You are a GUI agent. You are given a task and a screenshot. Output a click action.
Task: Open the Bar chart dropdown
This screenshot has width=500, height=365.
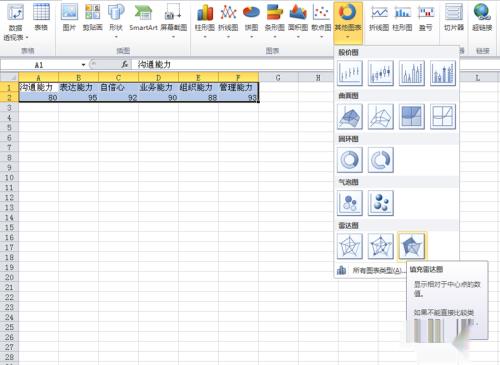(x=275, y=21)
